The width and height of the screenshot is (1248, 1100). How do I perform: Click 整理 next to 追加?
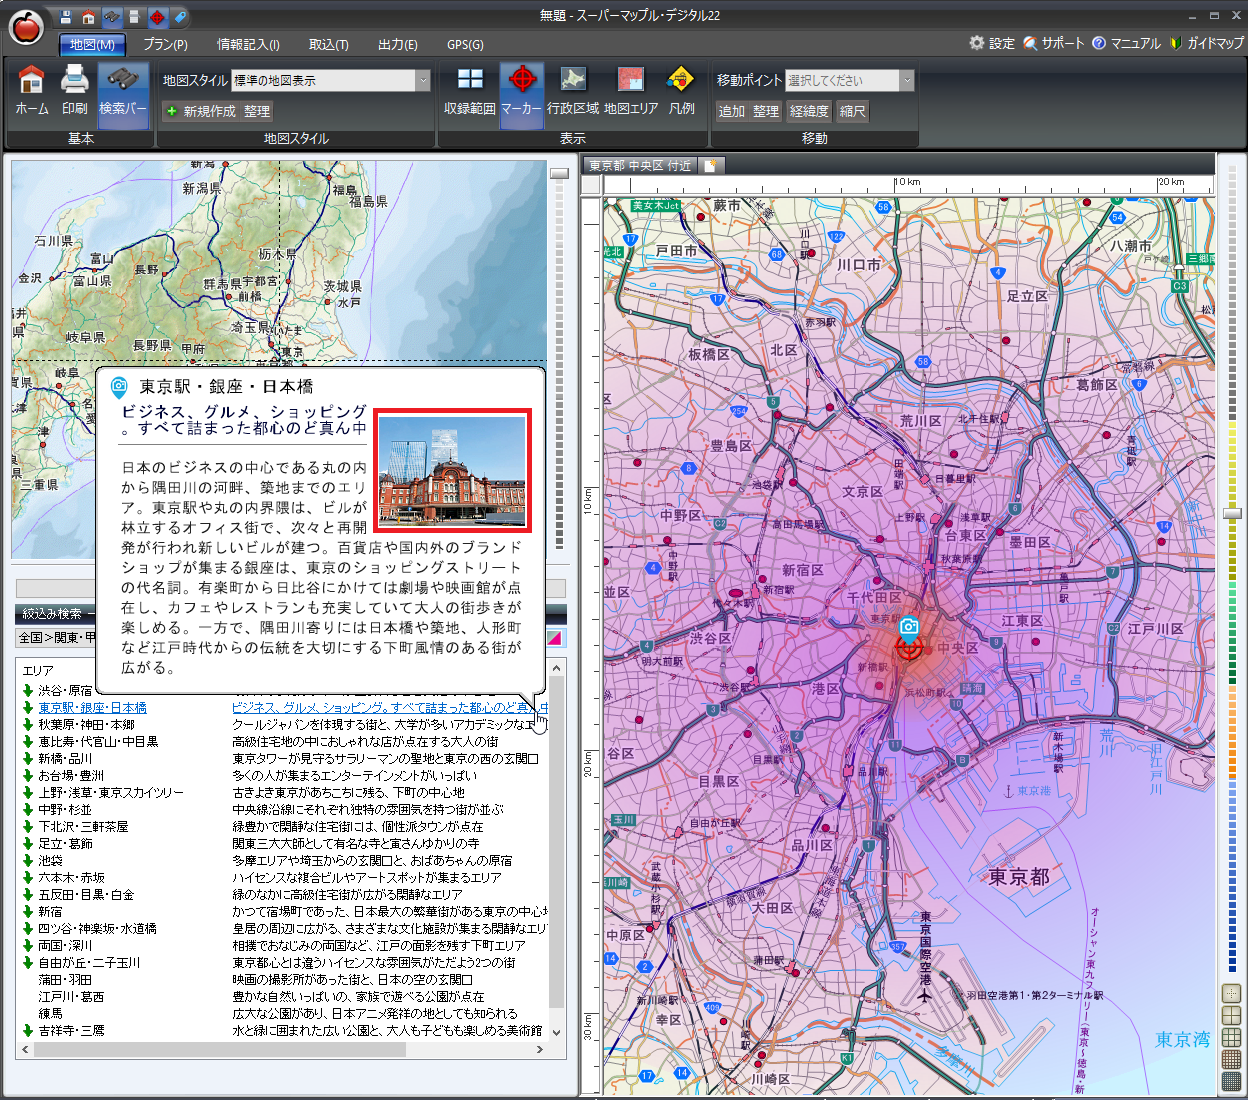click(766, 111)
